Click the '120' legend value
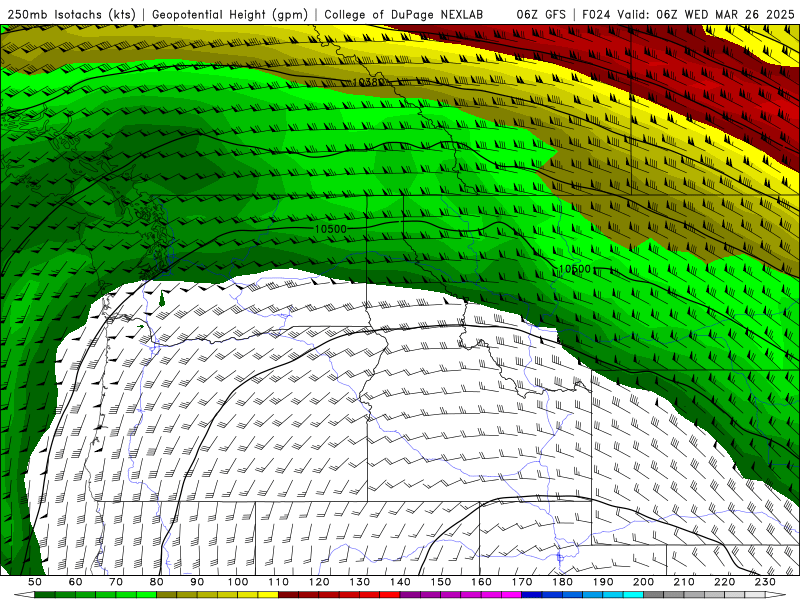 pyautogui.click(x=319, y=582)
